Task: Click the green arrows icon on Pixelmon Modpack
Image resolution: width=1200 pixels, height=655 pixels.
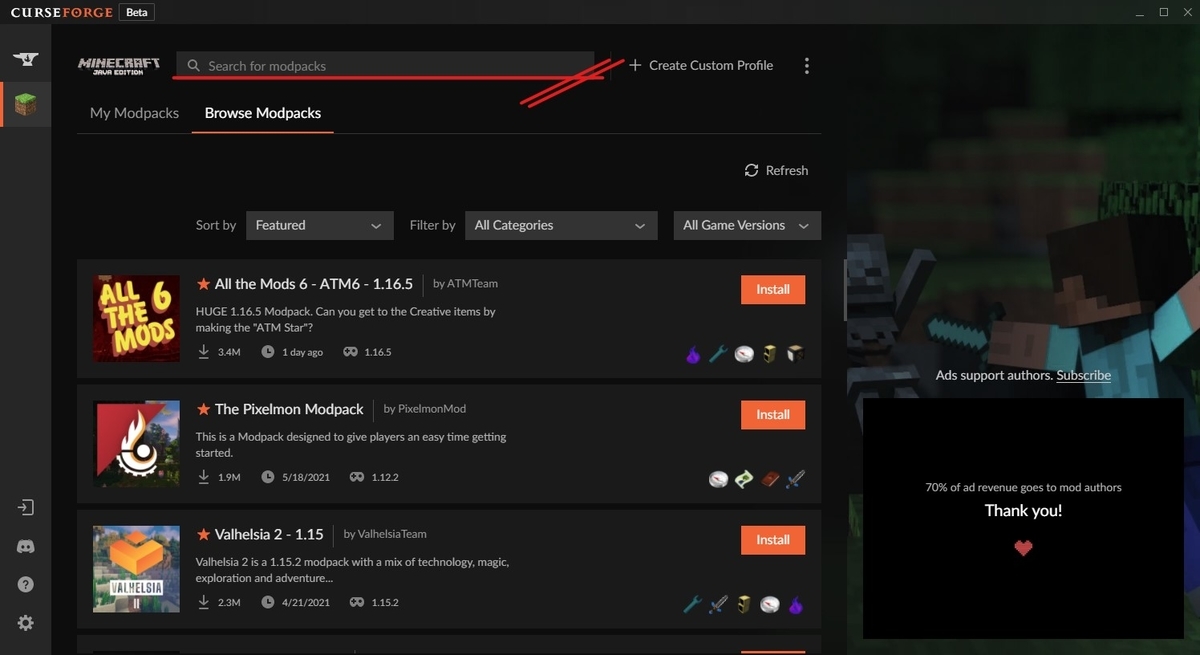Action: click(x=744, y=479)
